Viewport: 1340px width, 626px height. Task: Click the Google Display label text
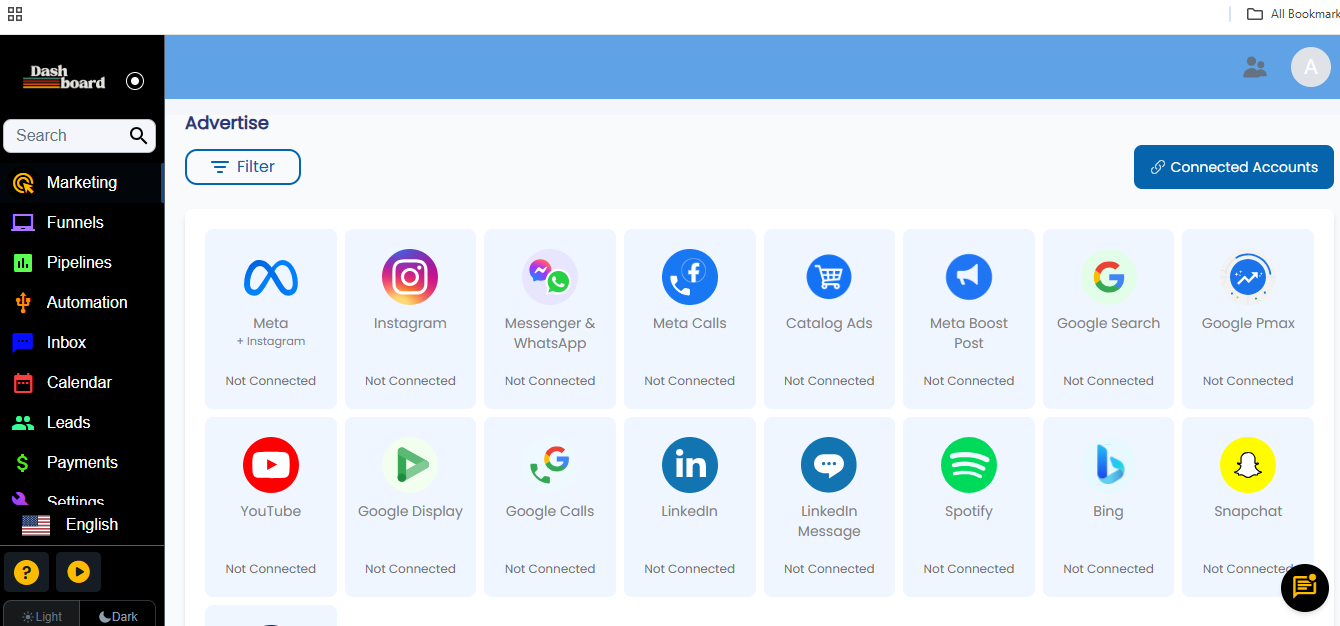(x=410, y=512)
